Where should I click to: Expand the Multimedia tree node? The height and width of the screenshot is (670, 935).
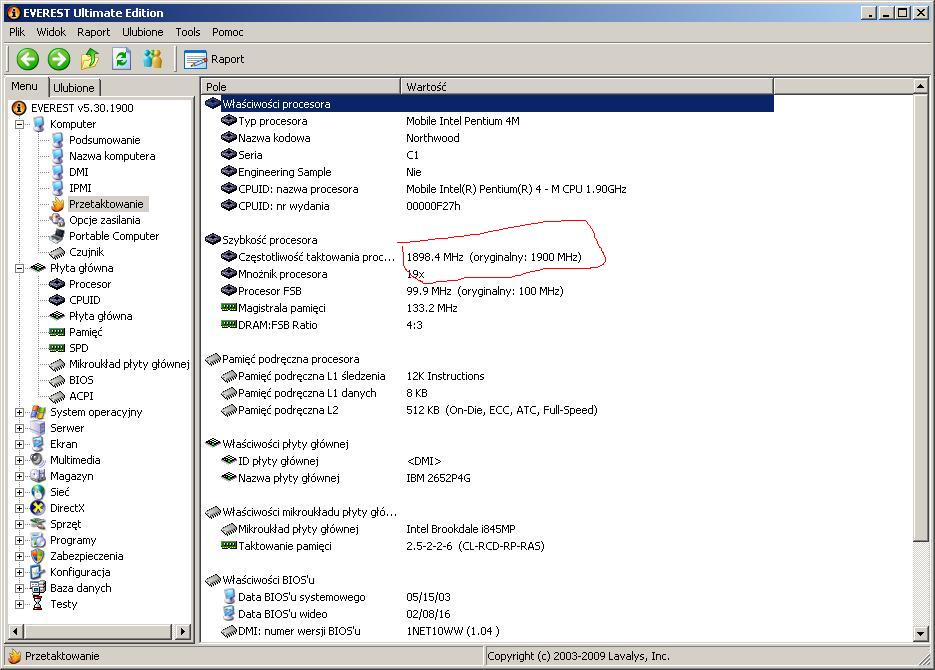tap(20, 460)
